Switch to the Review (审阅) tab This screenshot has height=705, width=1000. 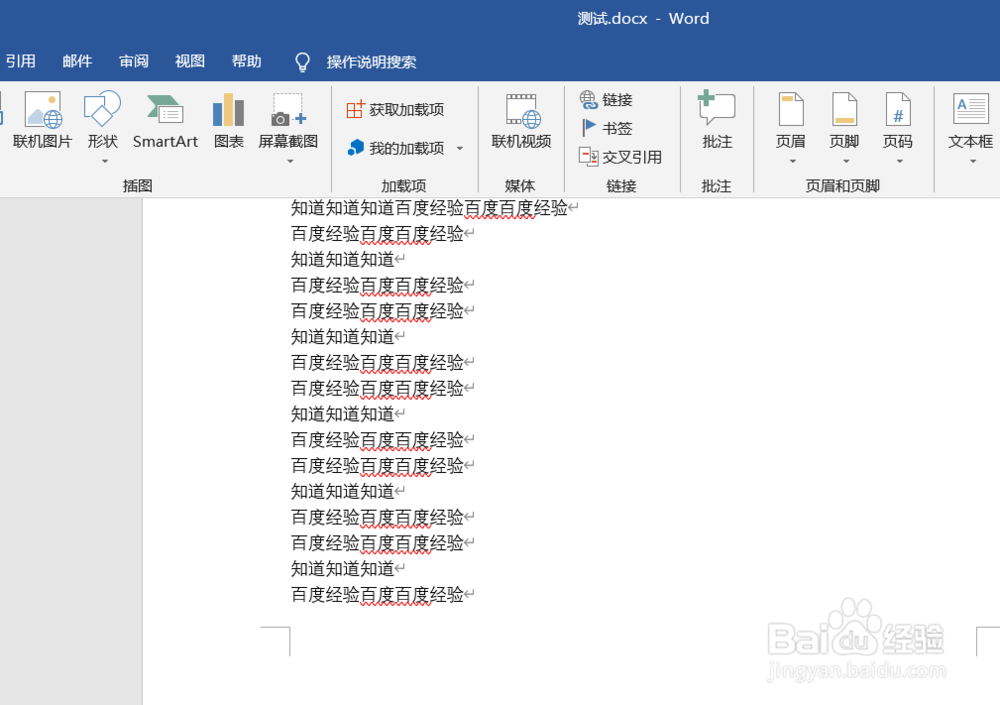pyautogui.click(x=134, y=61)
